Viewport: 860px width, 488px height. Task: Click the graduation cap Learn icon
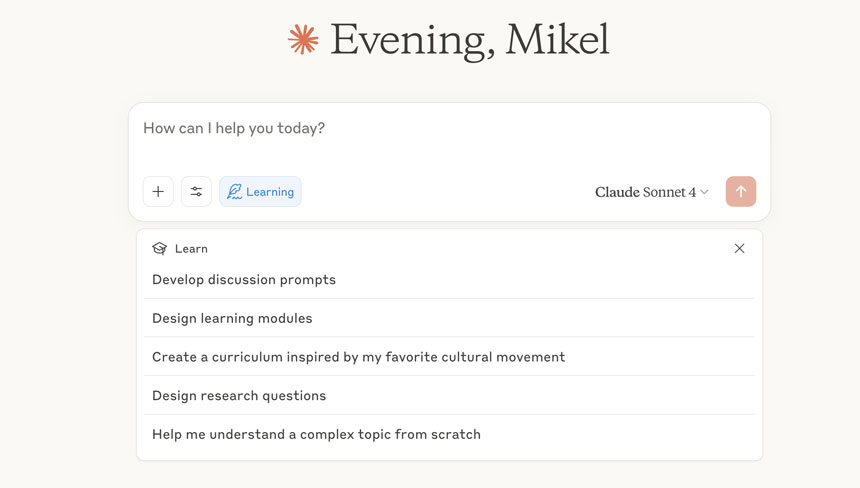[160, 248]
